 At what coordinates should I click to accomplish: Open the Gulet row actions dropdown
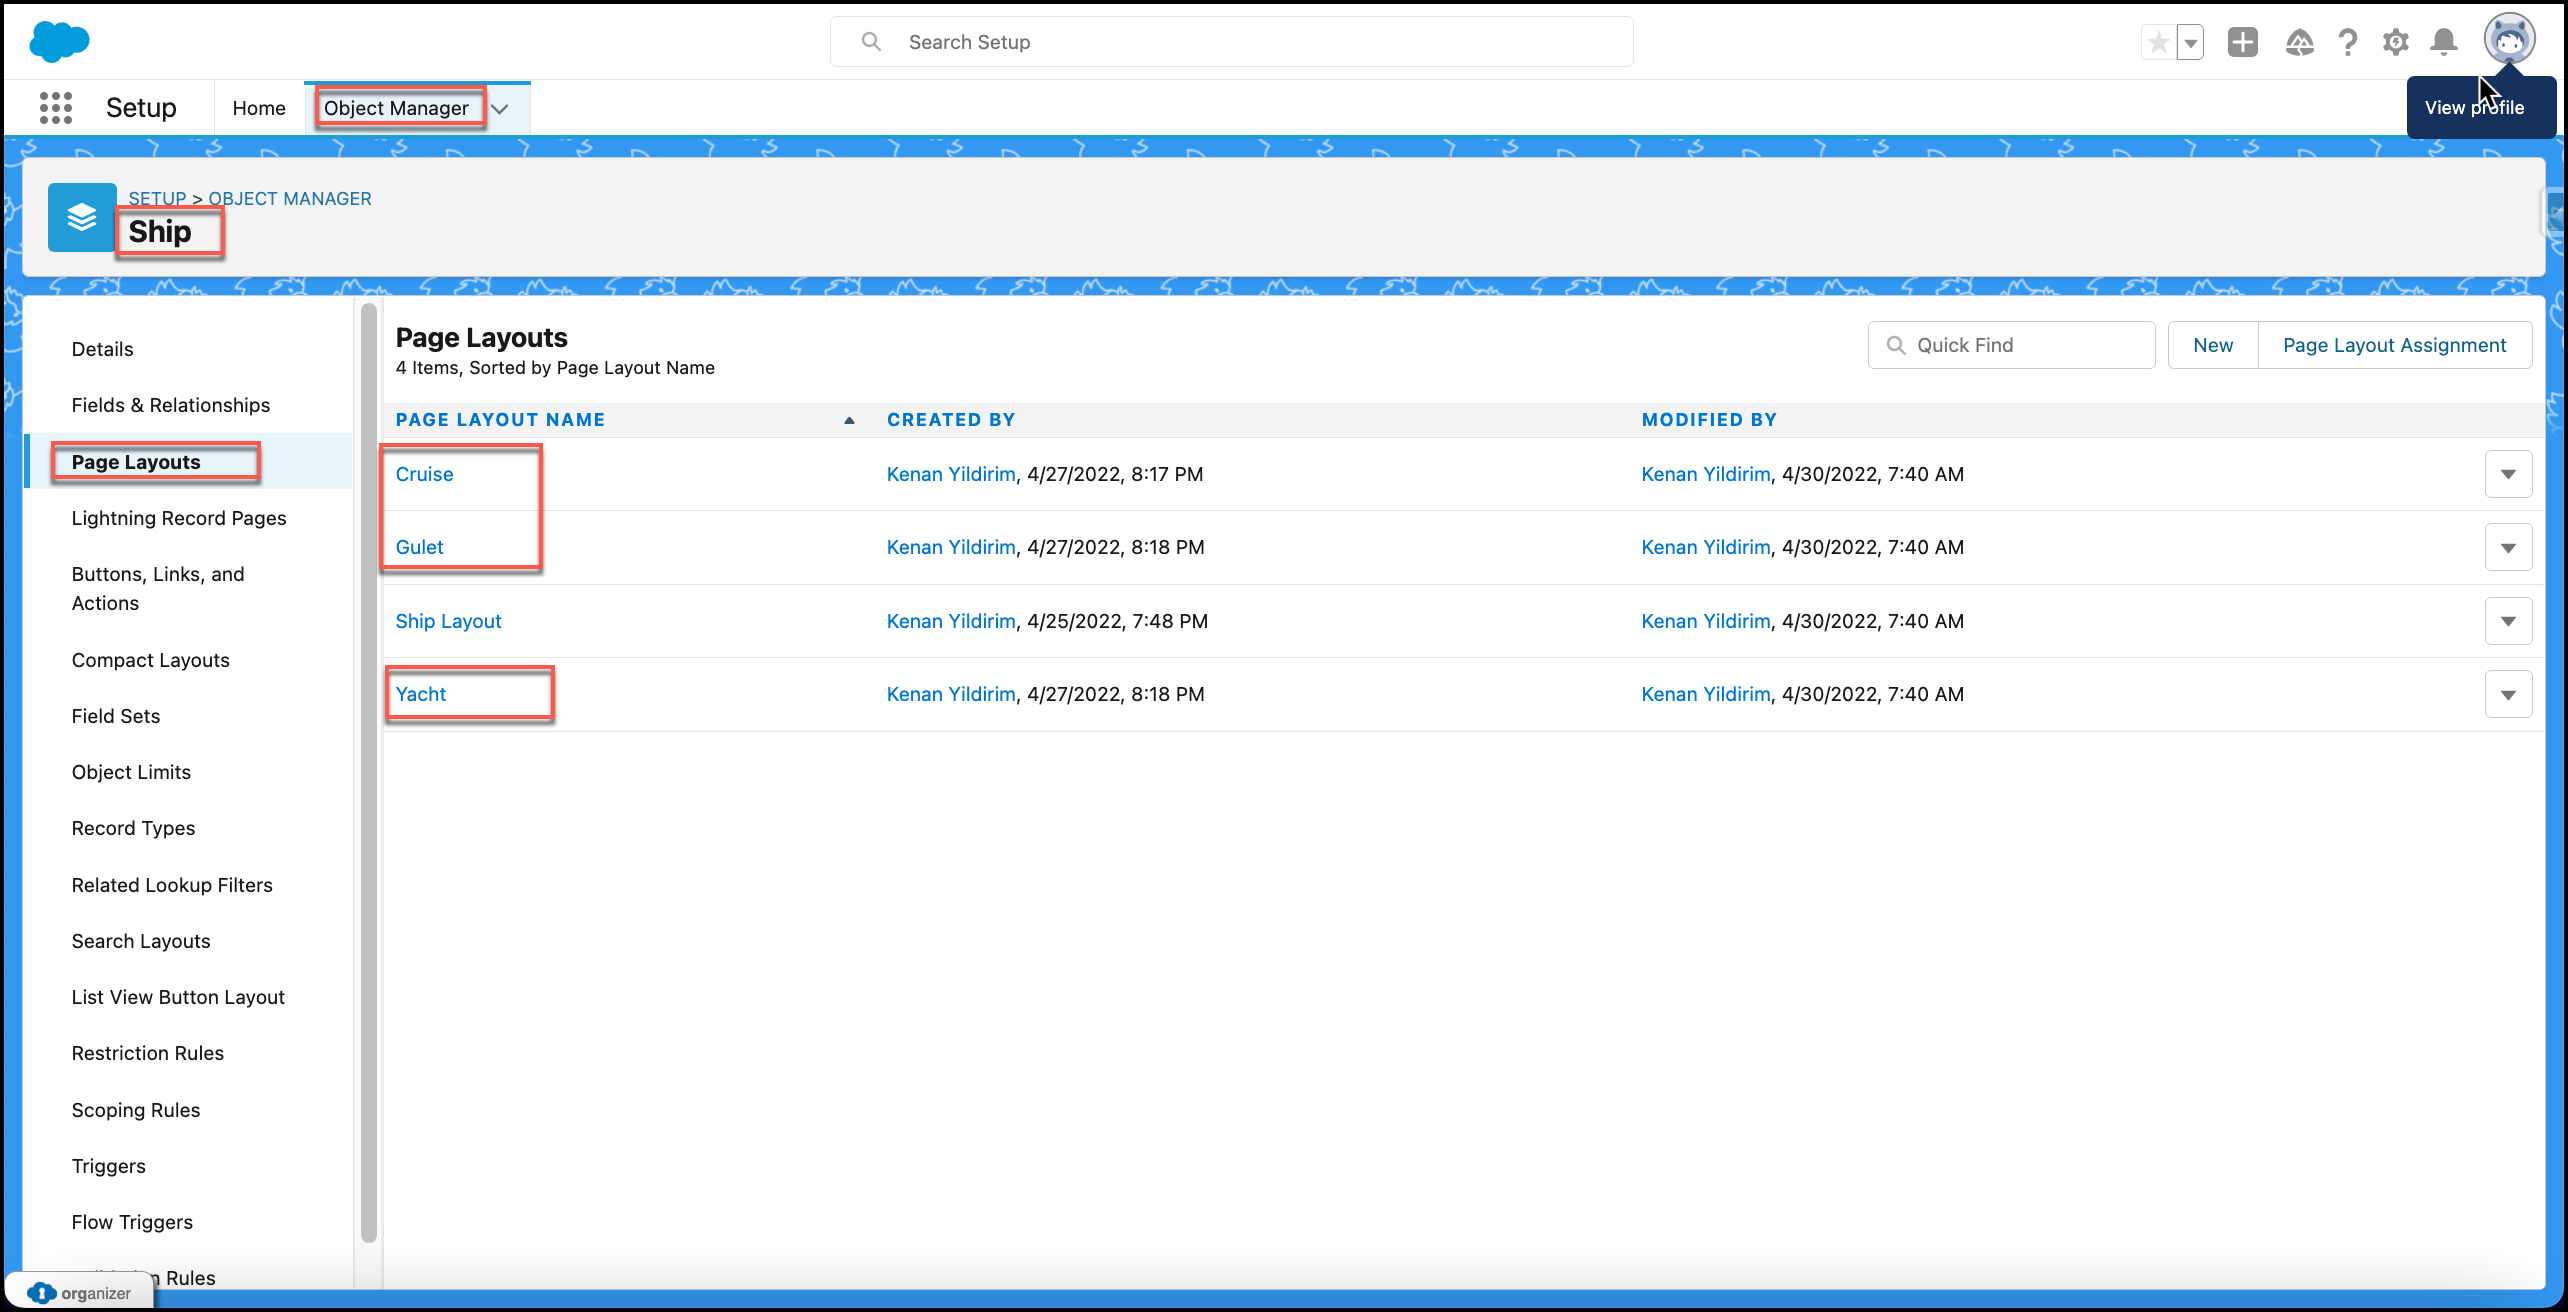(x=2508, y=547)
